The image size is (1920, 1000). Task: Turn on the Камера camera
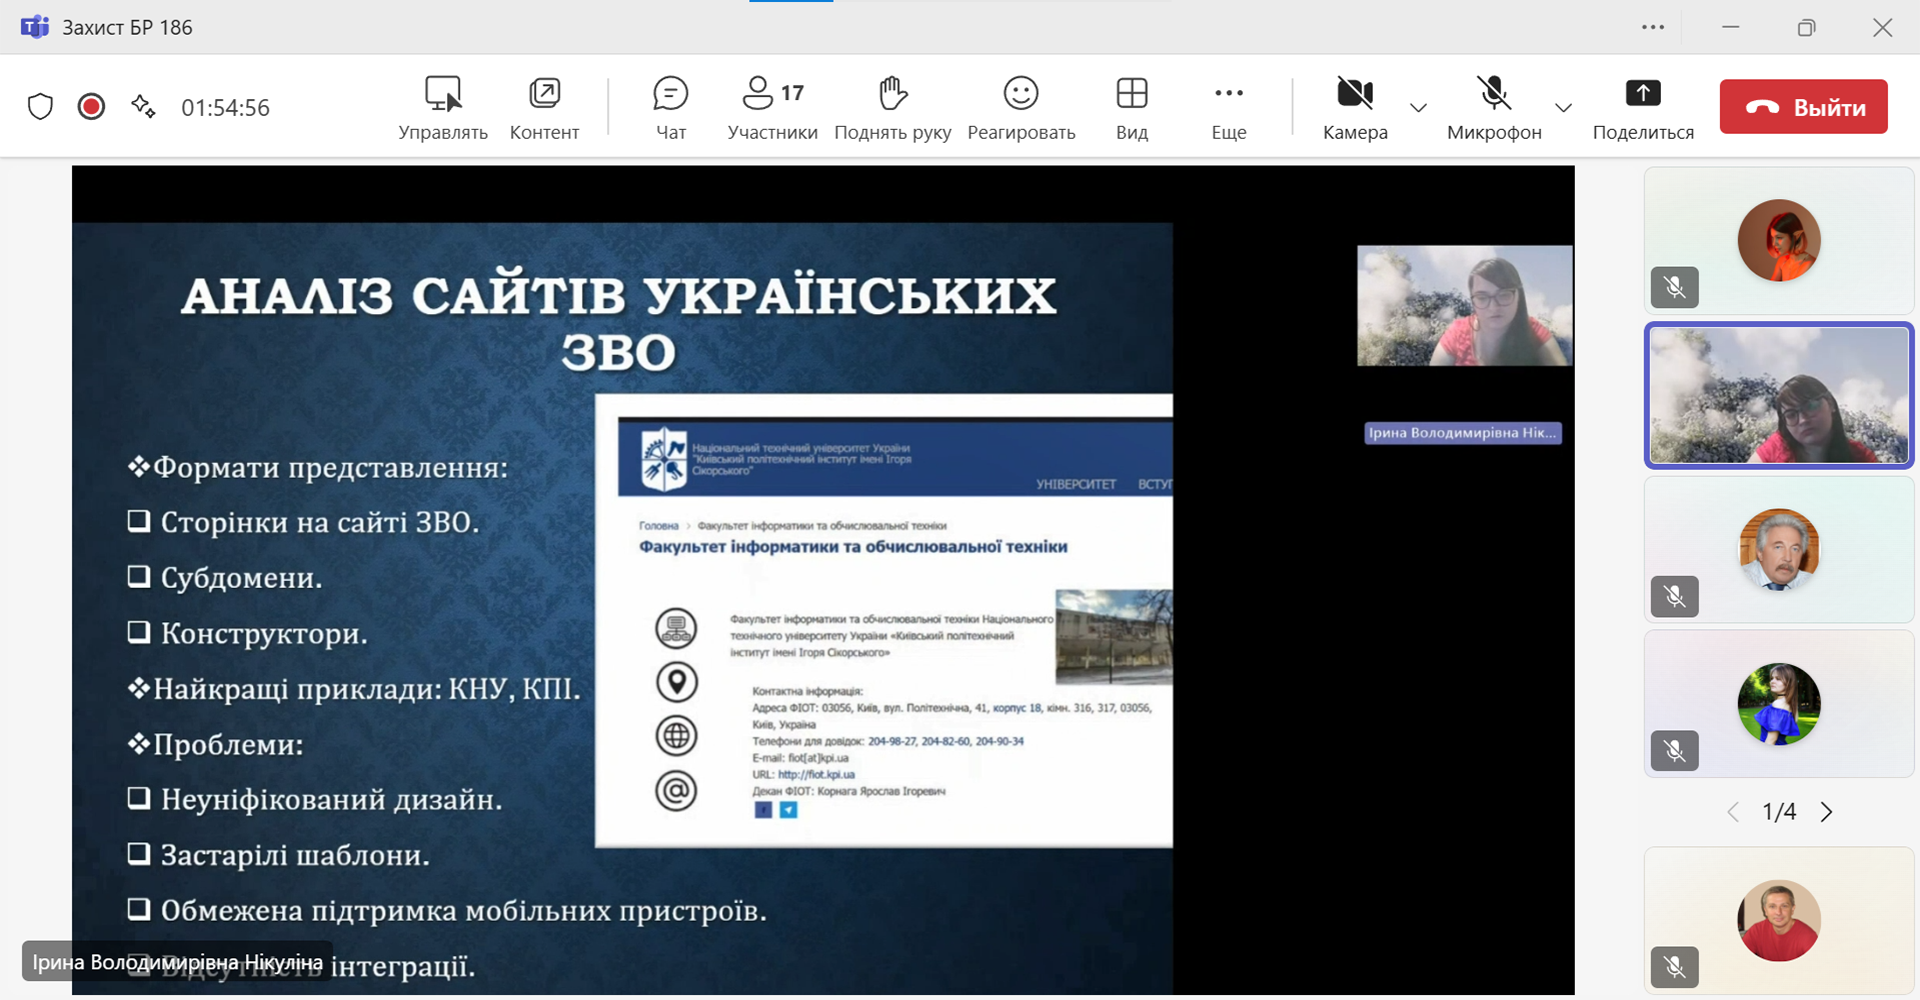1355,107
